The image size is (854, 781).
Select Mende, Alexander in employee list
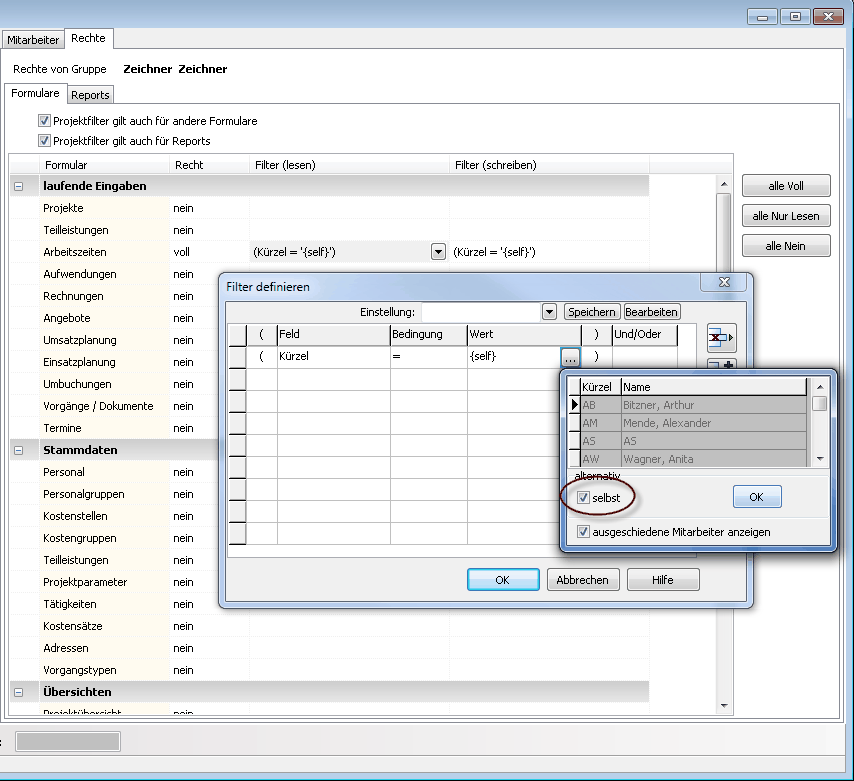665,423
